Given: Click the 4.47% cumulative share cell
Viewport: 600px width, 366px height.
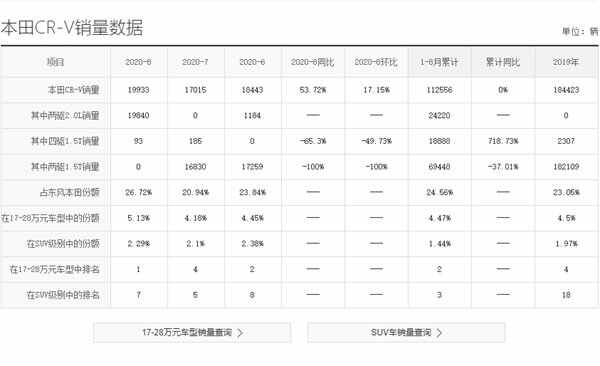Looking at the screenshot, I should pos(439,218).
